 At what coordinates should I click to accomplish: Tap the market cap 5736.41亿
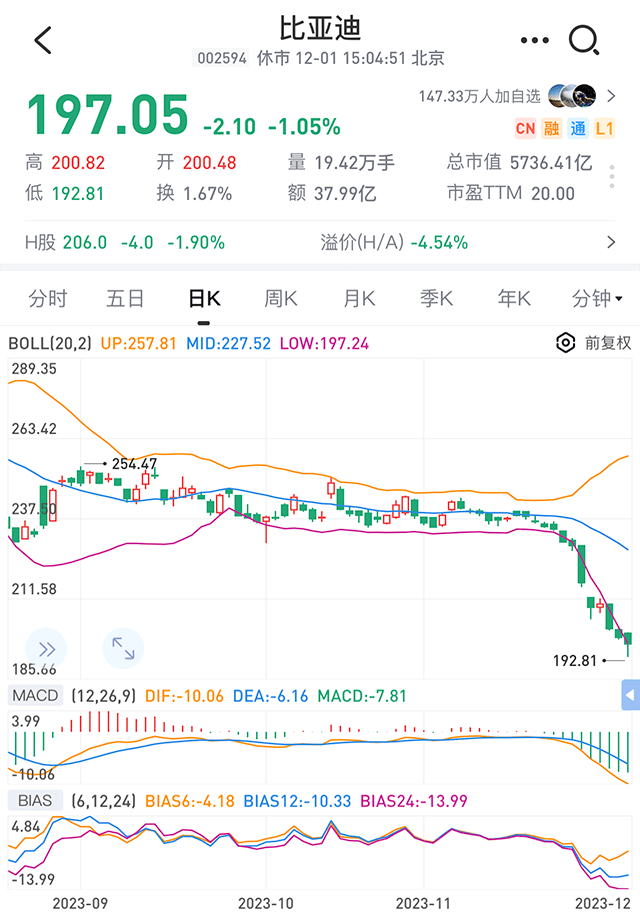[551, 163]
